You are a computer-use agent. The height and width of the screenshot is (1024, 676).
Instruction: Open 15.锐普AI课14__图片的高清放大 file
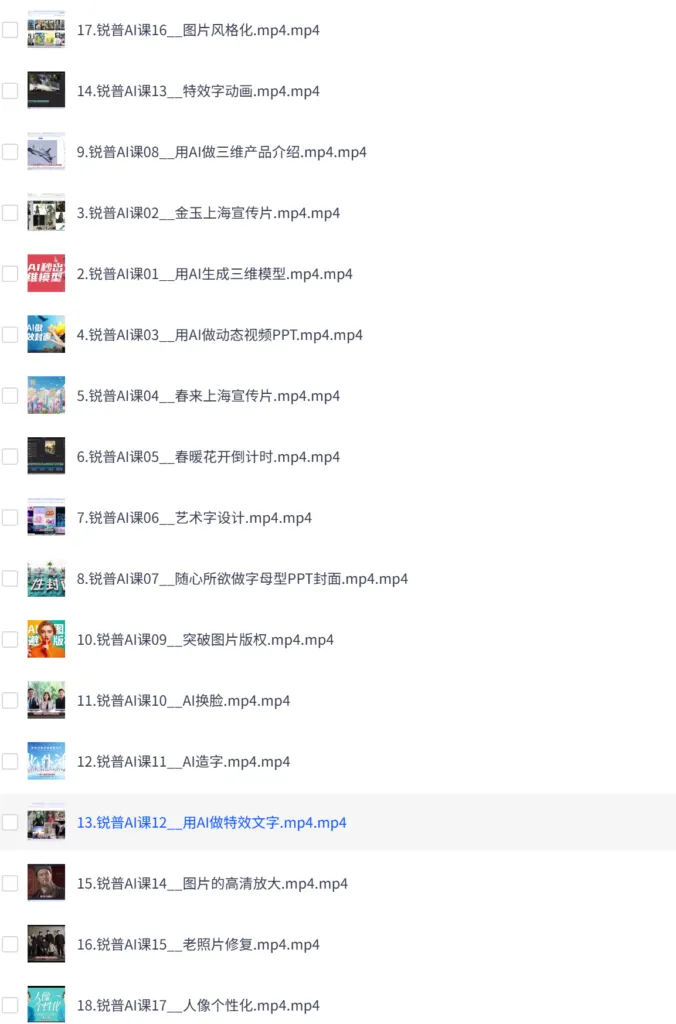click(x=212, y=884)
